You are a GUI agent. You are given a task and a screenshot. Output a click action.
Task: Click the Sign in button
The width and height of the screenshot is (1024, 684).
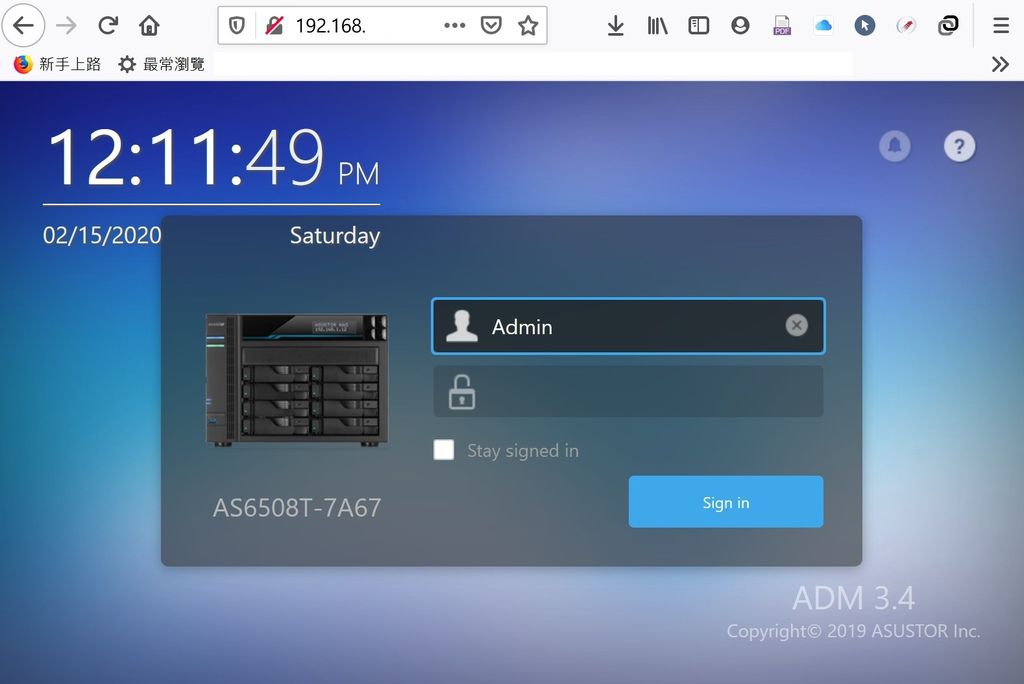tap(726, 502)
